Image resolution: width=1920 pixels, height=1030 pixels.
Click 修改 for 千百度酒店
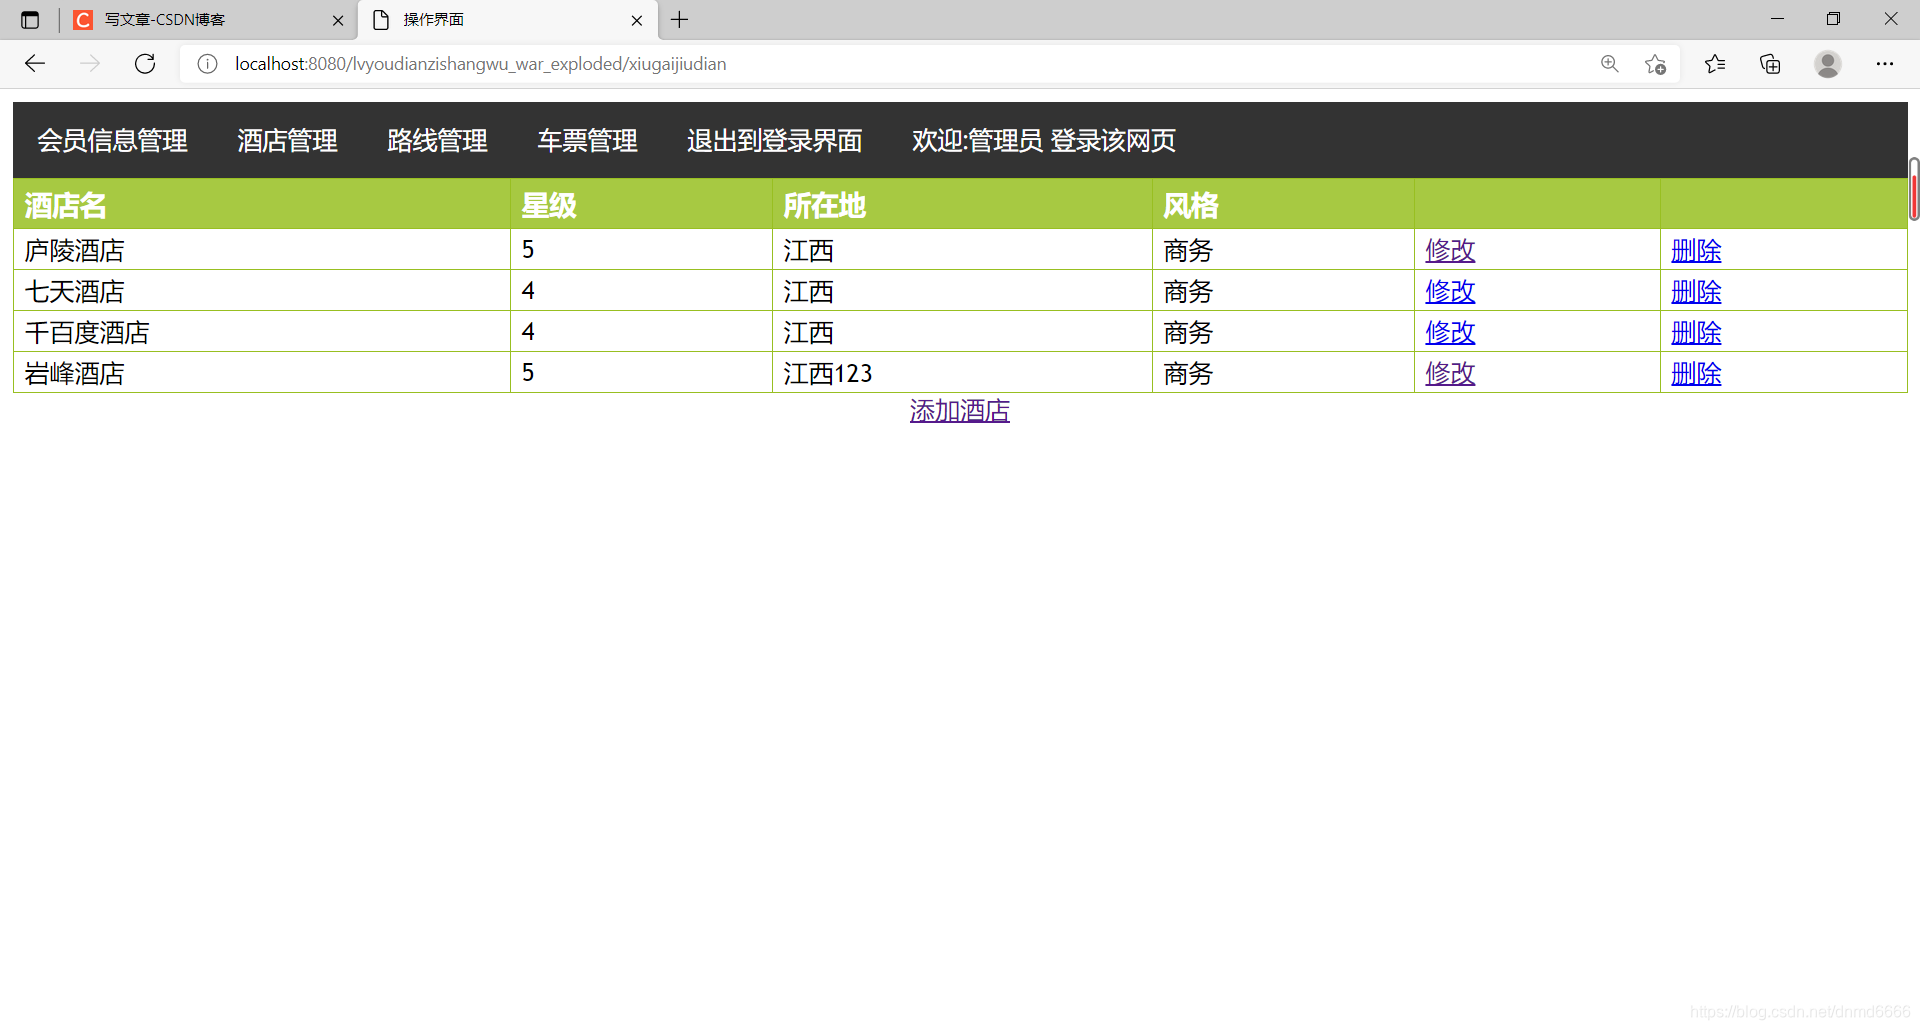click(1450, 332)
